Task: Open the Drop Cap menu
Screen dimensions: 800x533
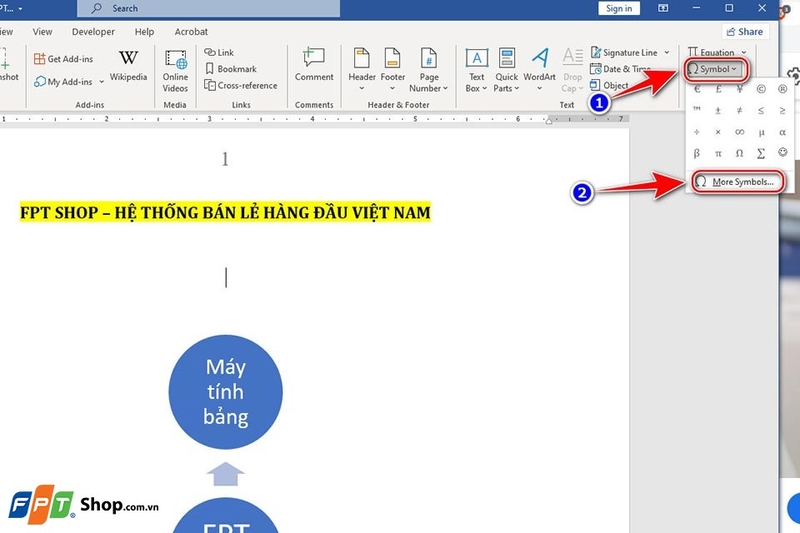Action: (x=572, y=70)
